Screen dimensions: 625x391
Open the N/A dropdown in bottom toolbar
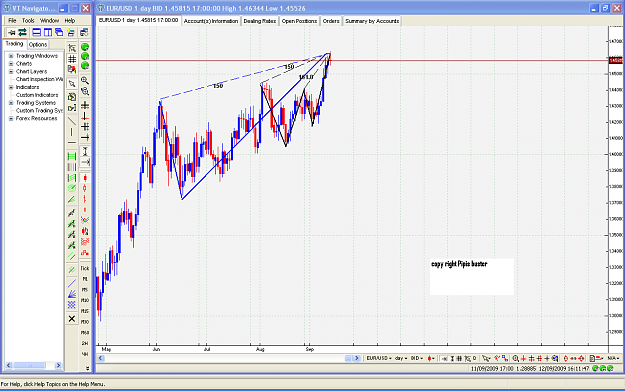(613, 358)
